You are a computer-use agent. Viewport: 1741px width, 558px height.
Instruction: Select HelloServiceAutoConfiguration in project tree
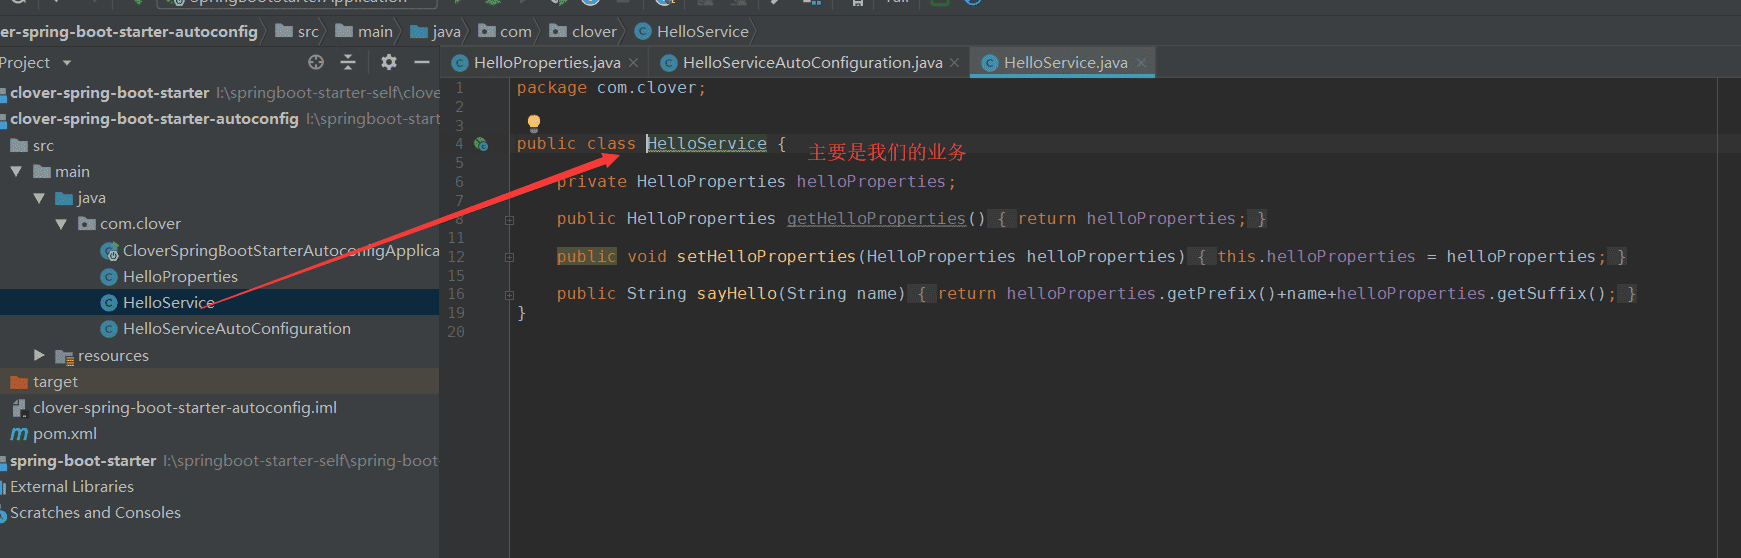click(x=236, y=329)
